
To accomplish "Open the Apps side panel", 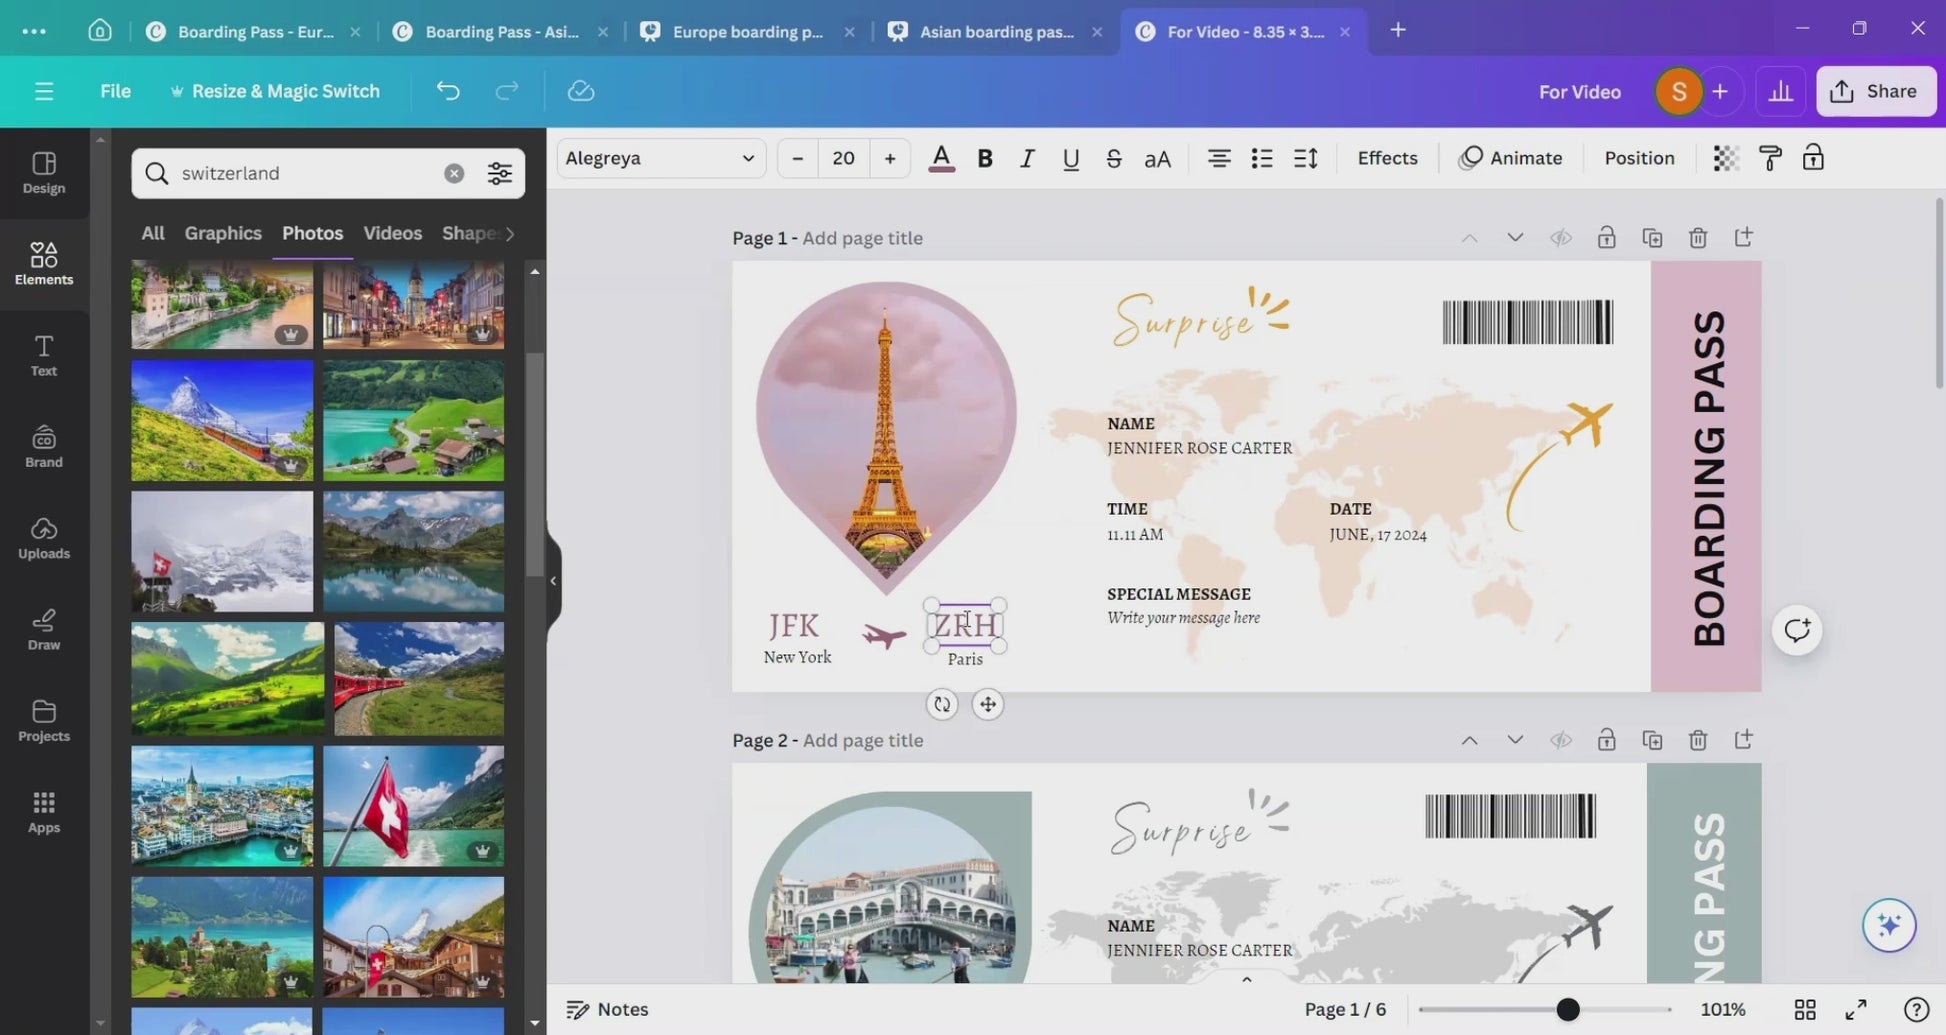I will (44, 812).
